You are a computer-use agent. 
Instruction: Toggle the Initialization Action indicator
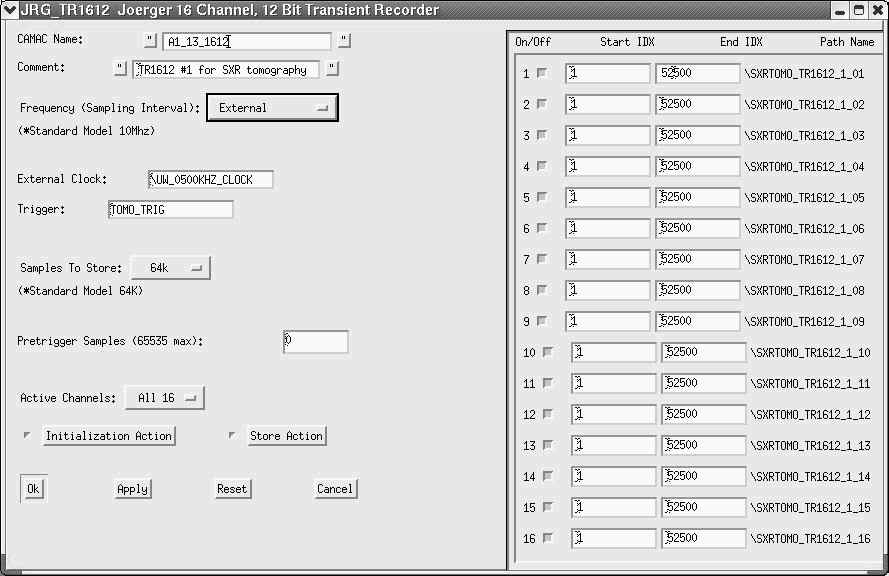point(28,435)
